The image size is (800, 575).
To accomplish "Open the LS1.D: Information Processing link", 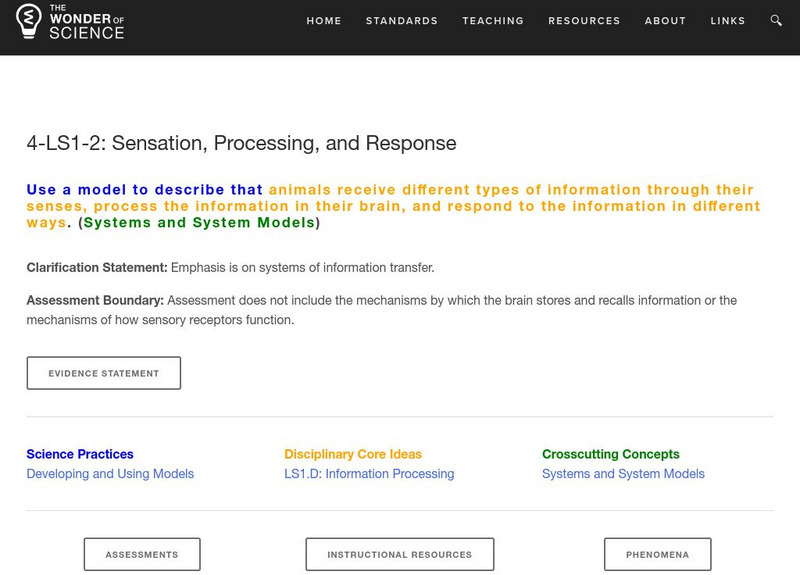I will click(x=369, y=474).
